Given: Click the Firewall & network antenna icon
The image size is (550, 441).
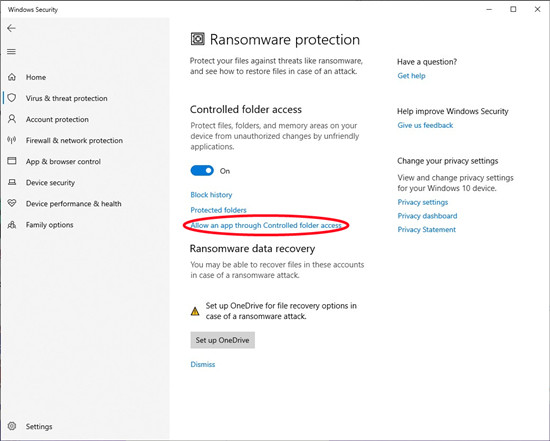Looking at the screenshot, I should point(12,140).
